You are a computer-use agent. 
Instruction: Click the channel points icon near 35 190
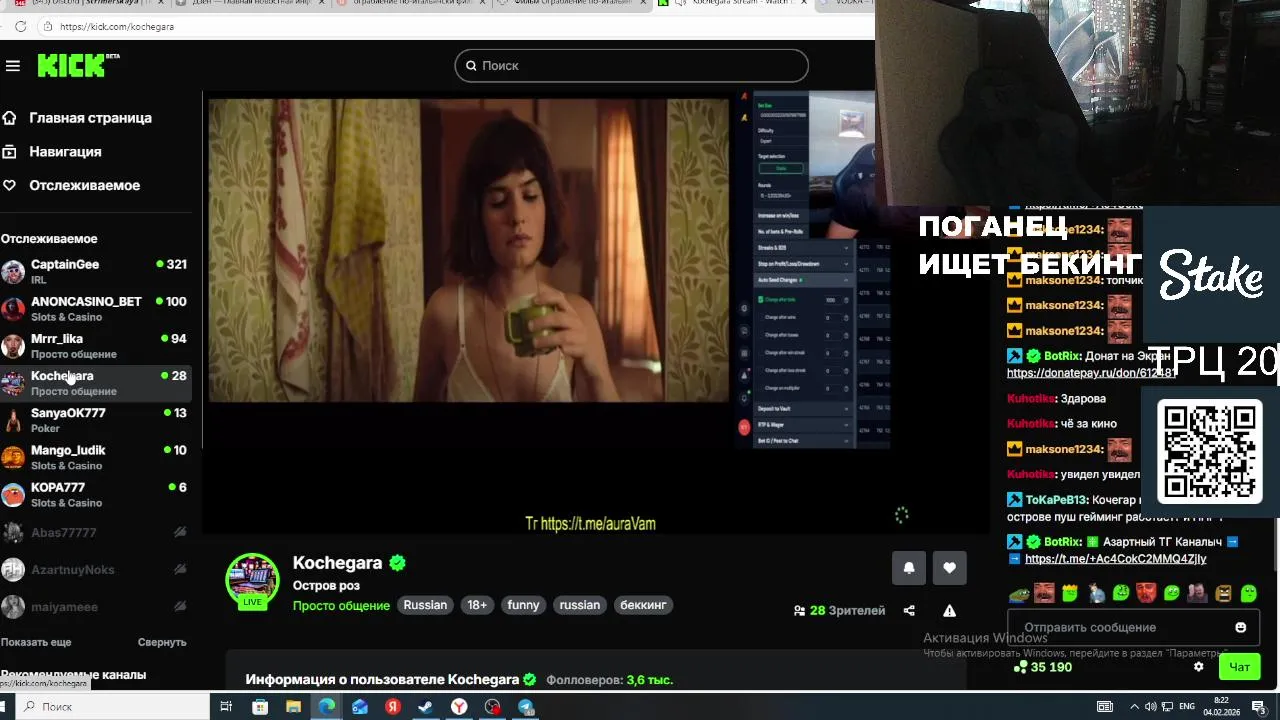(1020, 667)
